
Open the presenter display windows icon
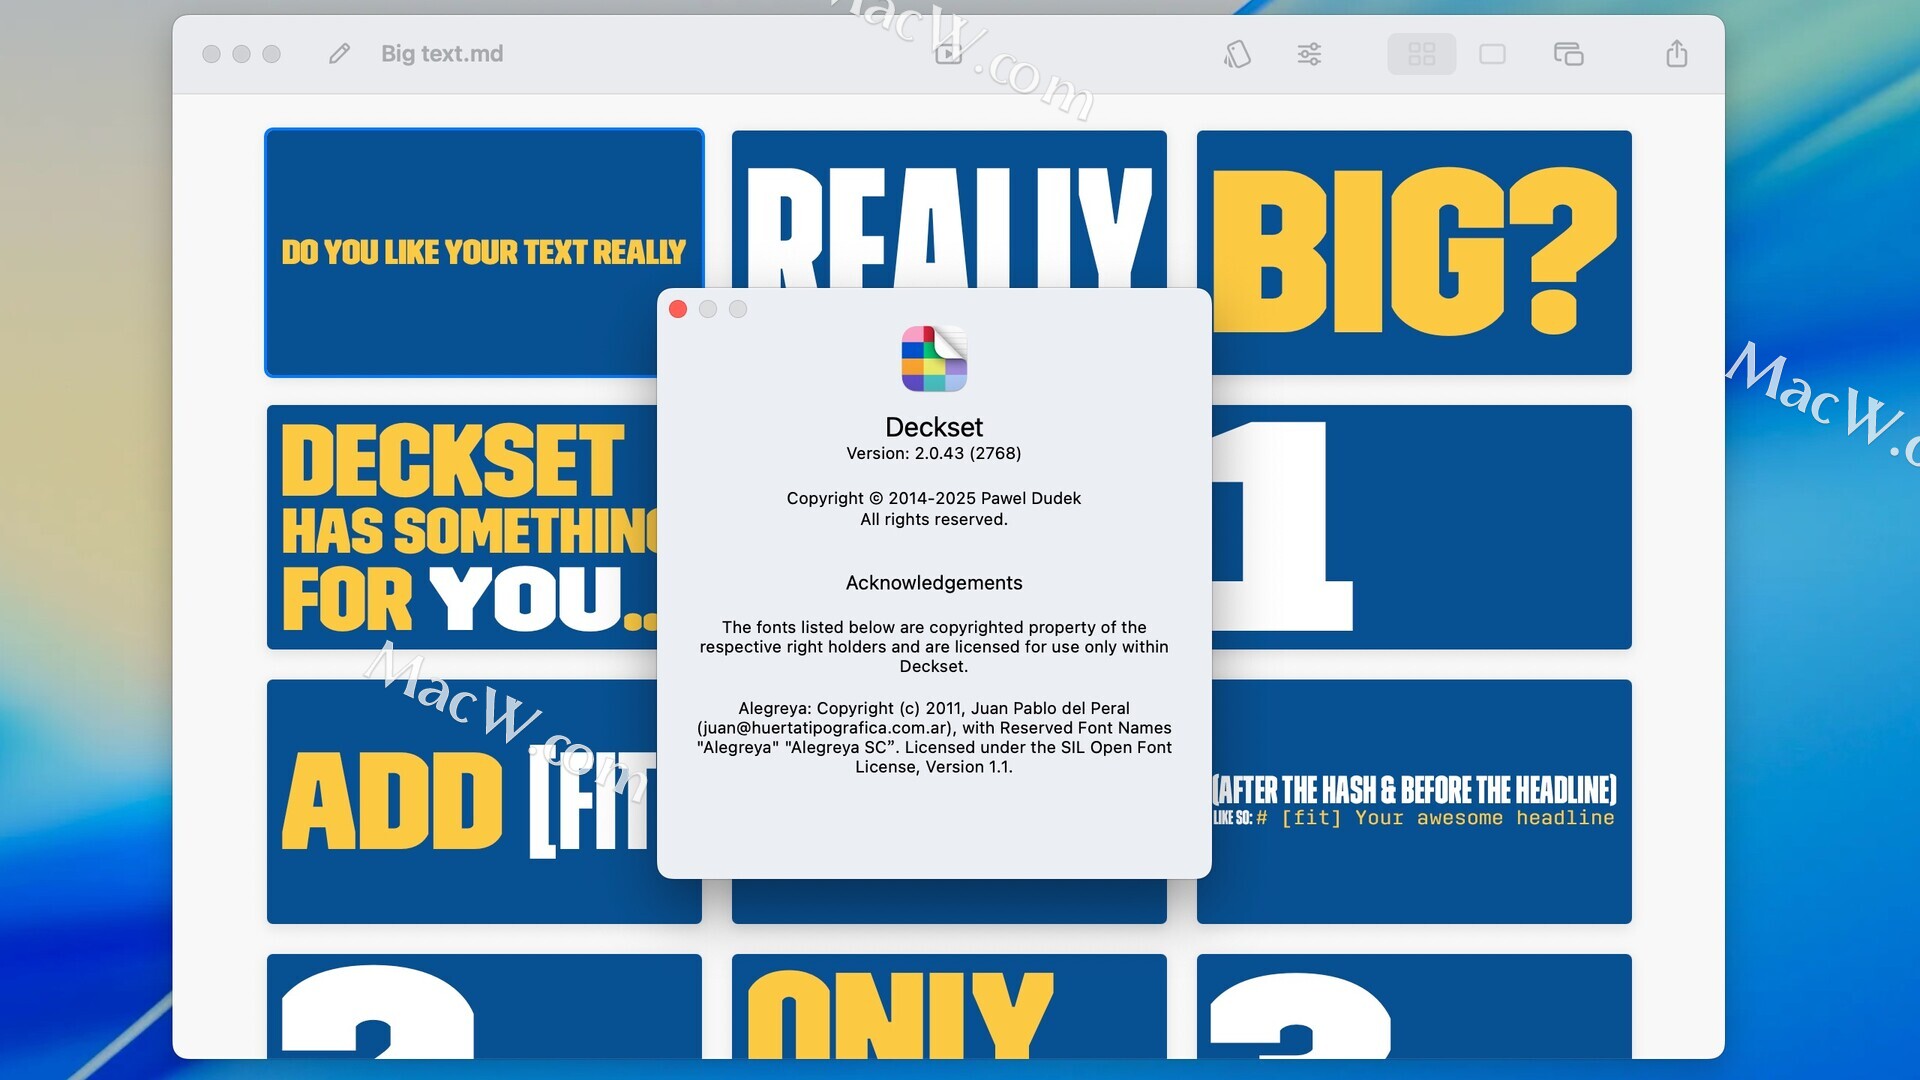[x=1568, y=53]
